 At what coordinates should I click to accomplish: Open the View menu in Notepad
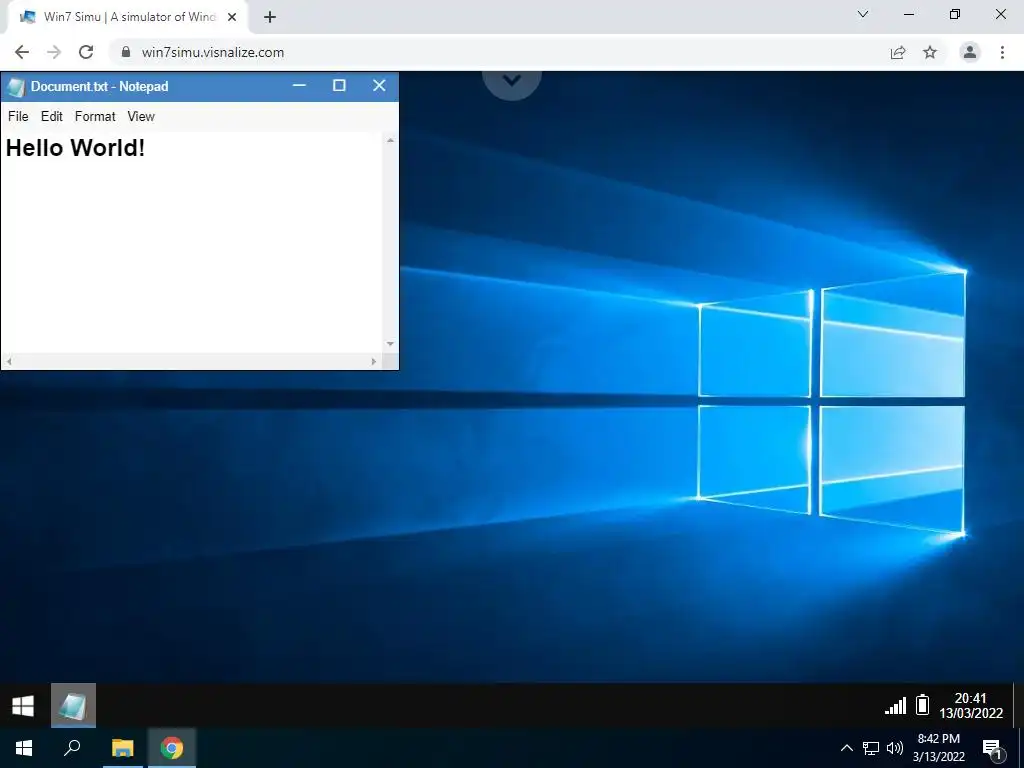[141, 116]
